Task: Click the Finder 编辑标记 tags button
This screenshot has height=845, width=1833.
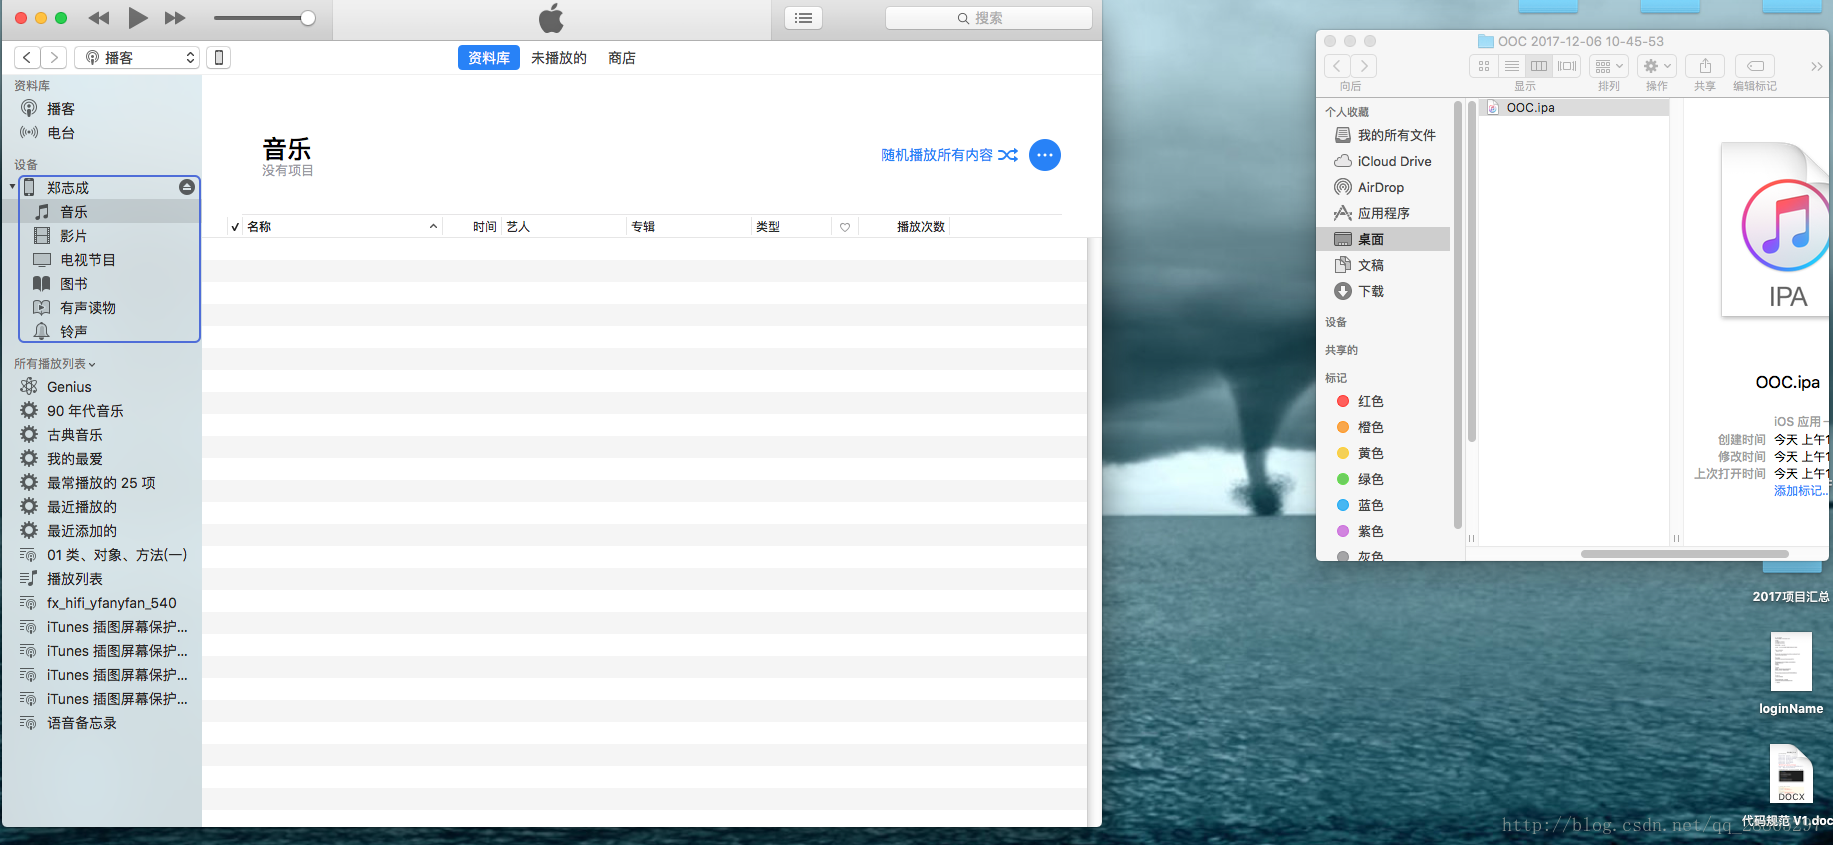Action: [1755, 66]
